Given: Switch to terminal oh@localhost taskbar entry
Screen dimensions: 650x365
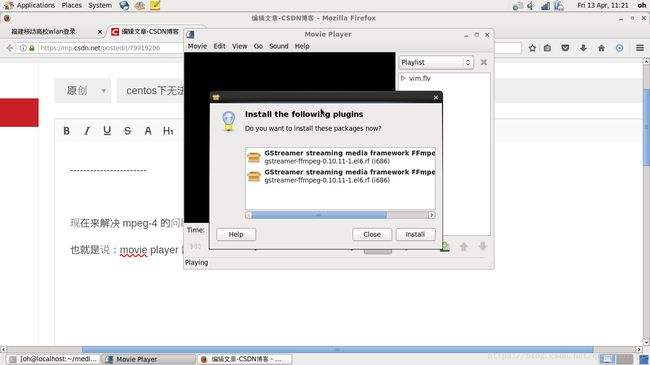Looking at the screenshot, I should (54, 359).
